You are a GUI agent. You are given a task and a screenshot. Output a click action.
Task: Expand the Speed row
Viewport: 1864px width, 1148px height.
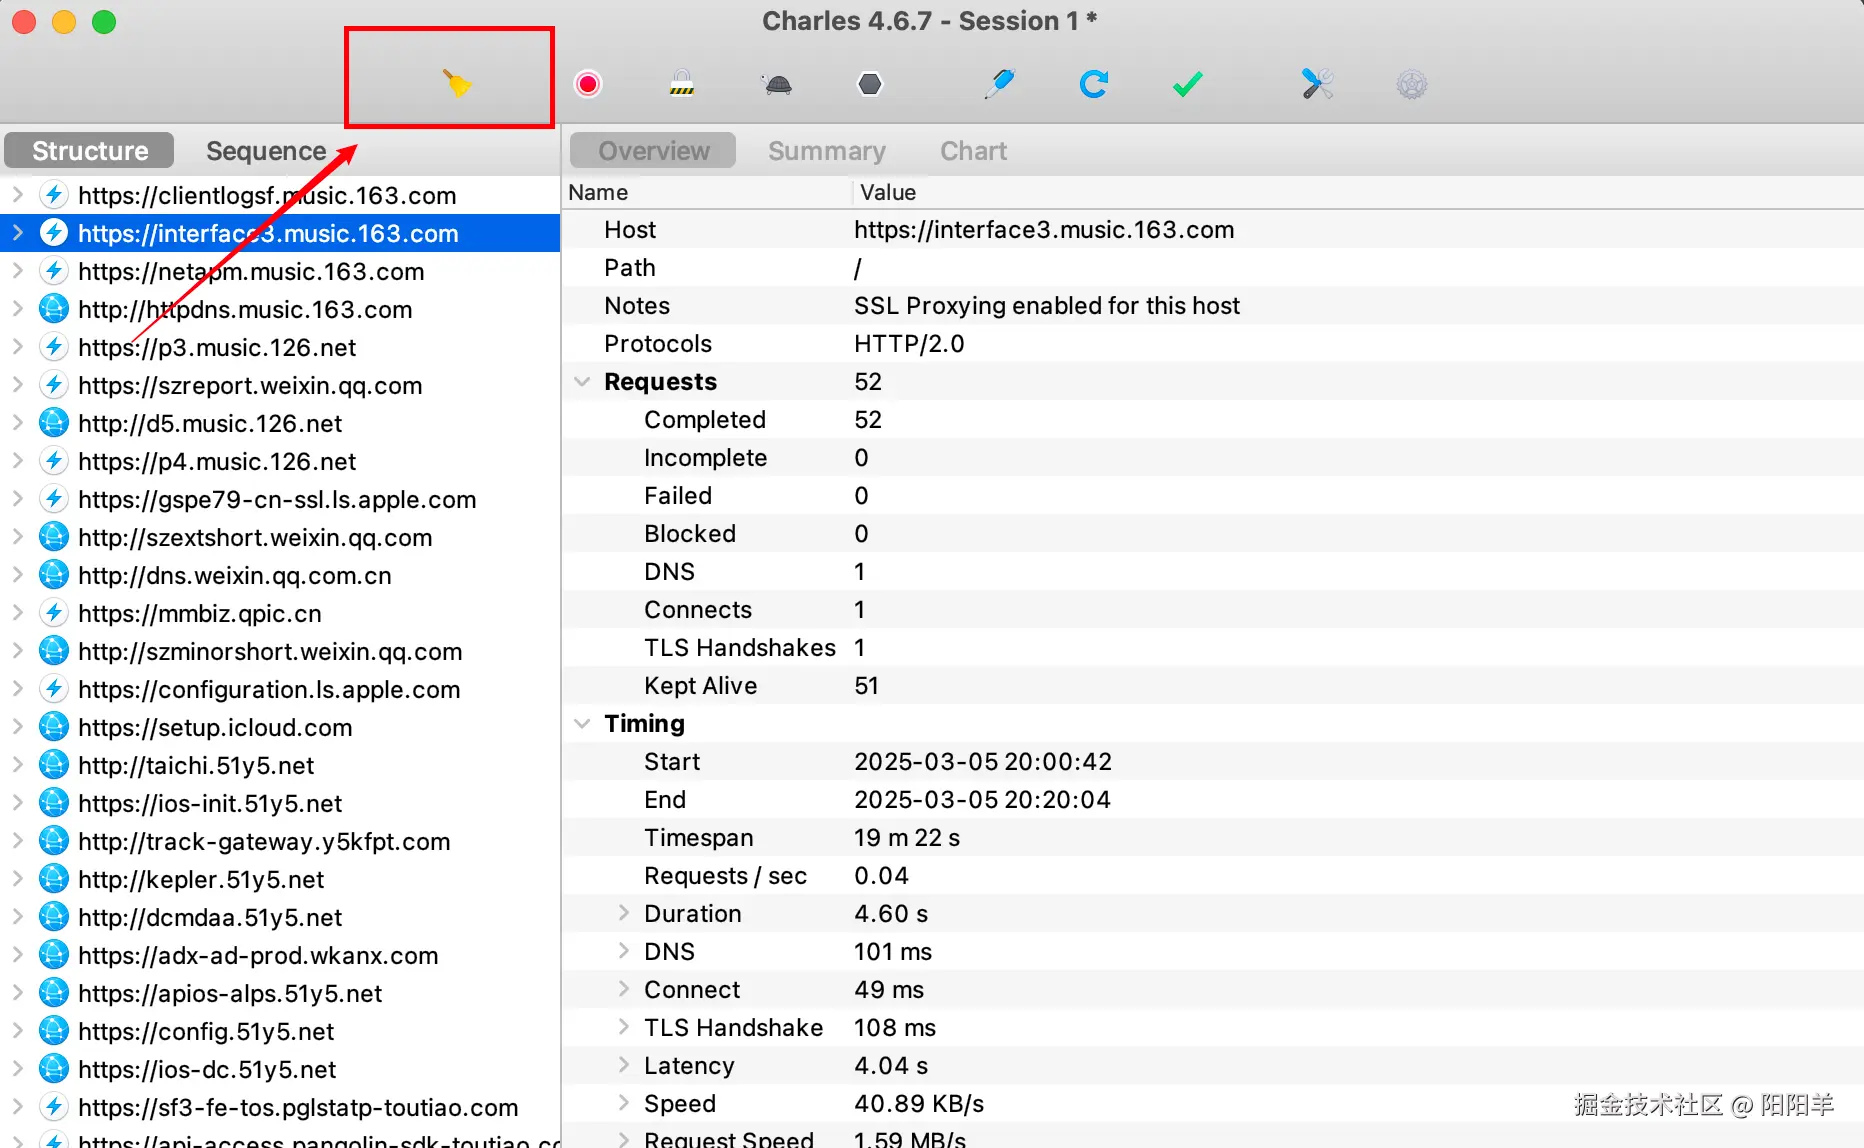point(623,1103)
